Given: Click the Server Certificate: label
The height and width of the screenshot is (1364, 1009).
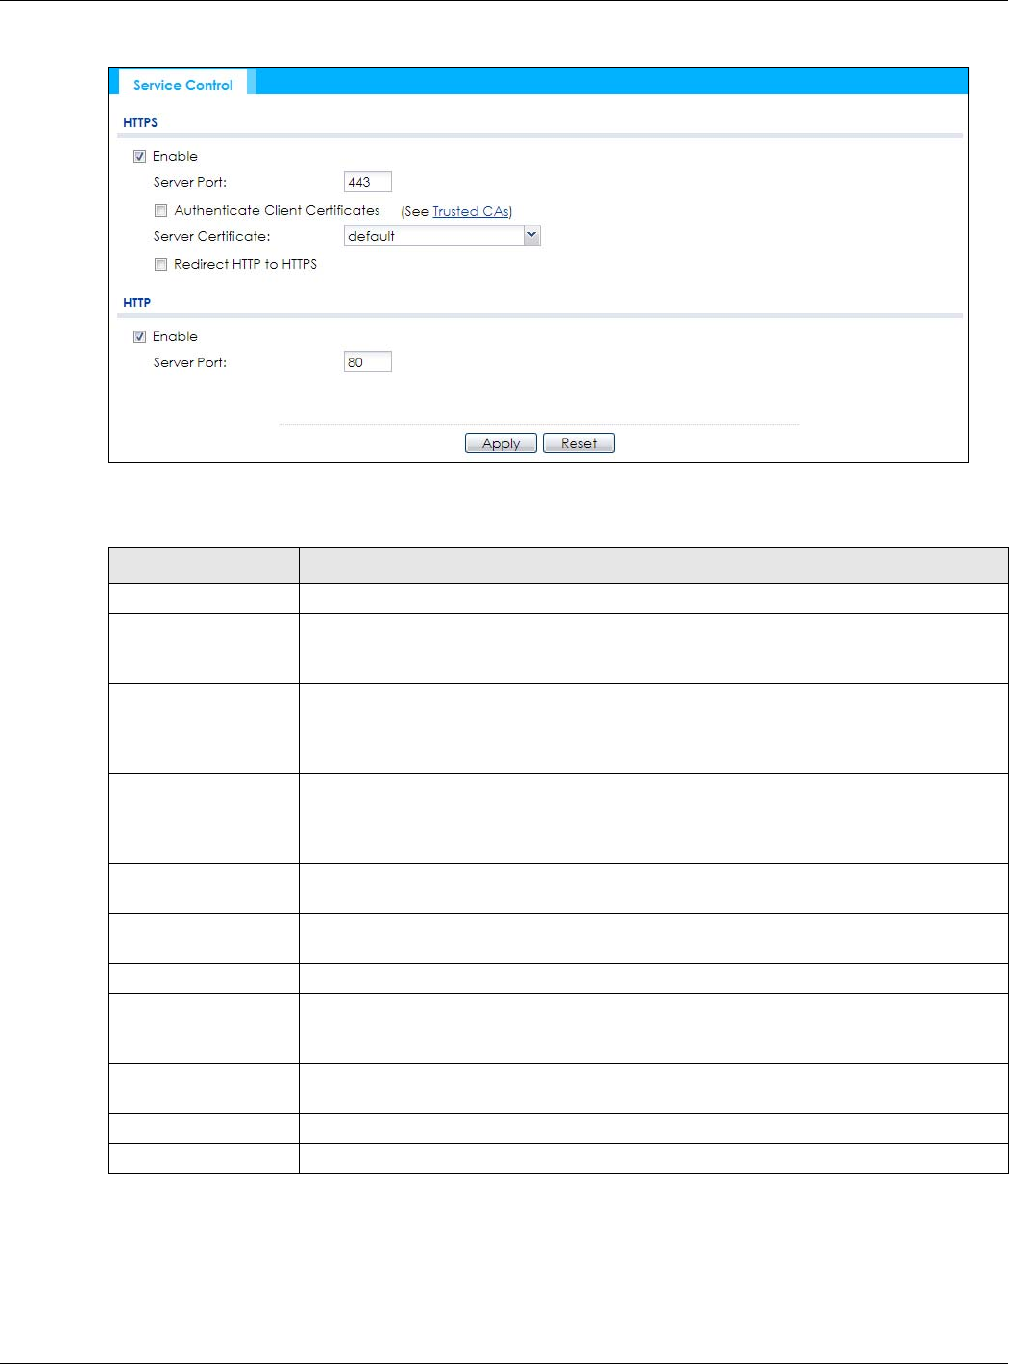Looking at the screenshot, I should pos(212,236).
